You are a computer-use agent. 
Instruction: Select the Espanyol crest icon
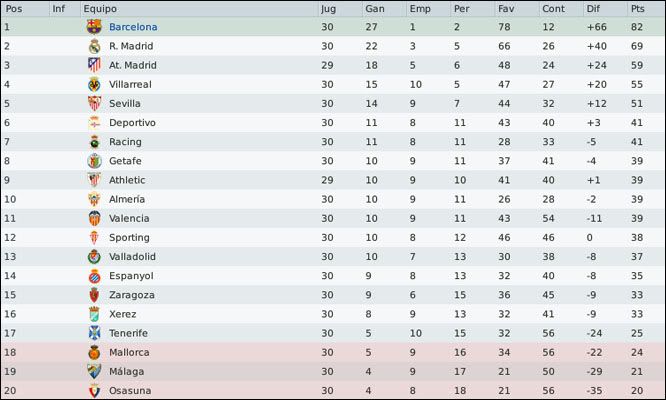94,276
